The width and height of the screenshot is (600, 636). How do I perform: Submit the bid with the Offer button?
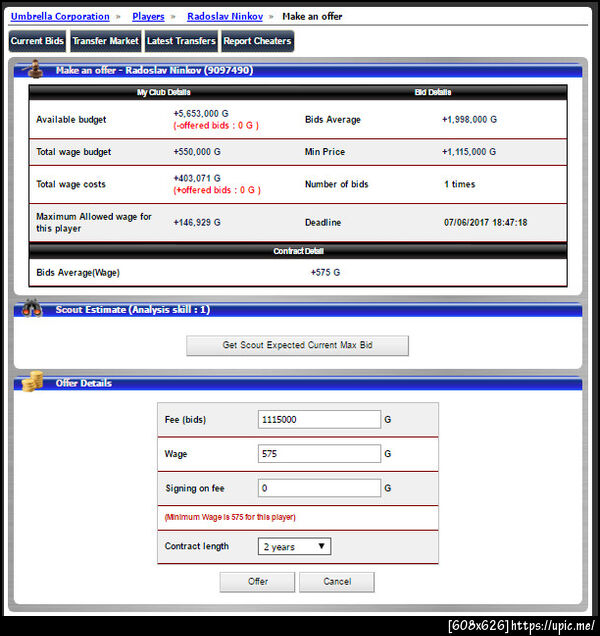pos(257,582)
